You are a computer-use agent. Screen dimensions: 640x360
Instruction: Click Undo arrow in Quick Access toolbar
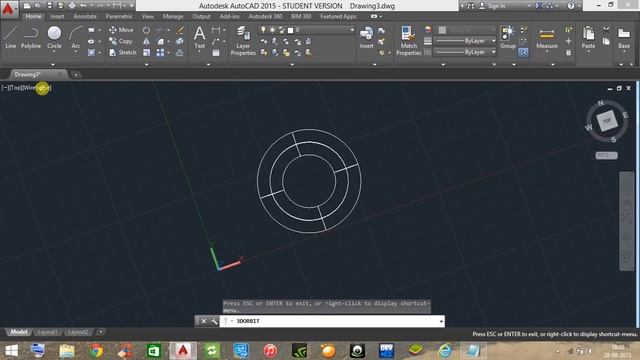click(x=83, y=6)
